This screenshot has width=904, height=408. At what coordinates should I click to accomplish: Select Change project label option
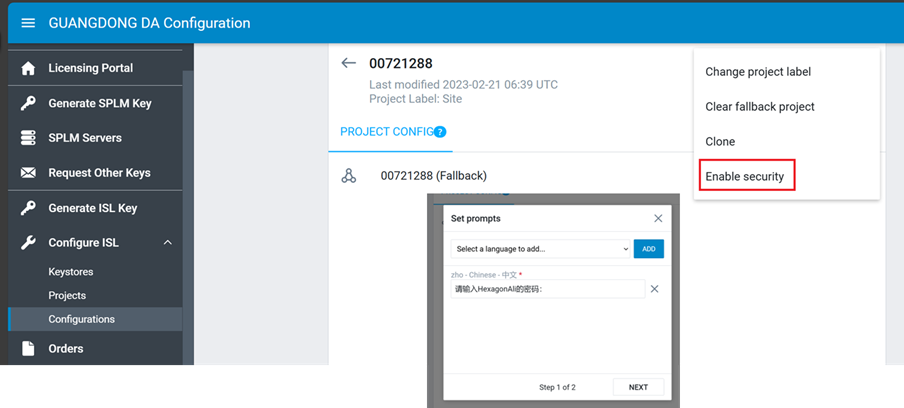(758, 72)
